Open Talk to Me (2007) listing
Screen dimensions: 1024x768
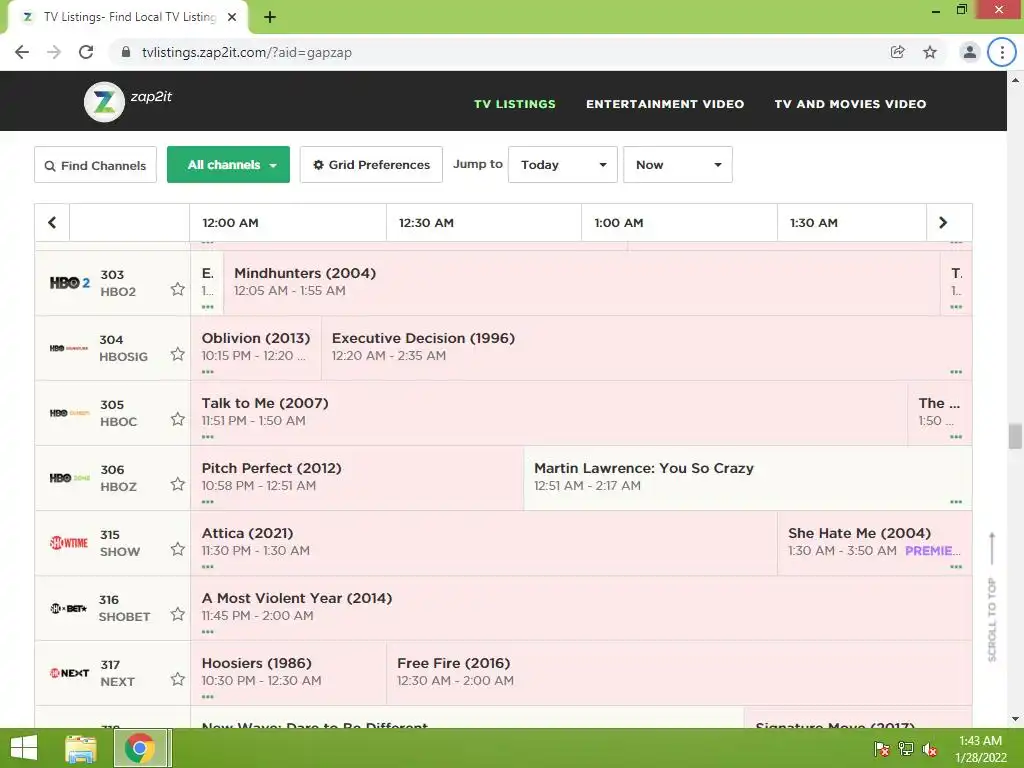pyautogui.click(x=549, y=413)
